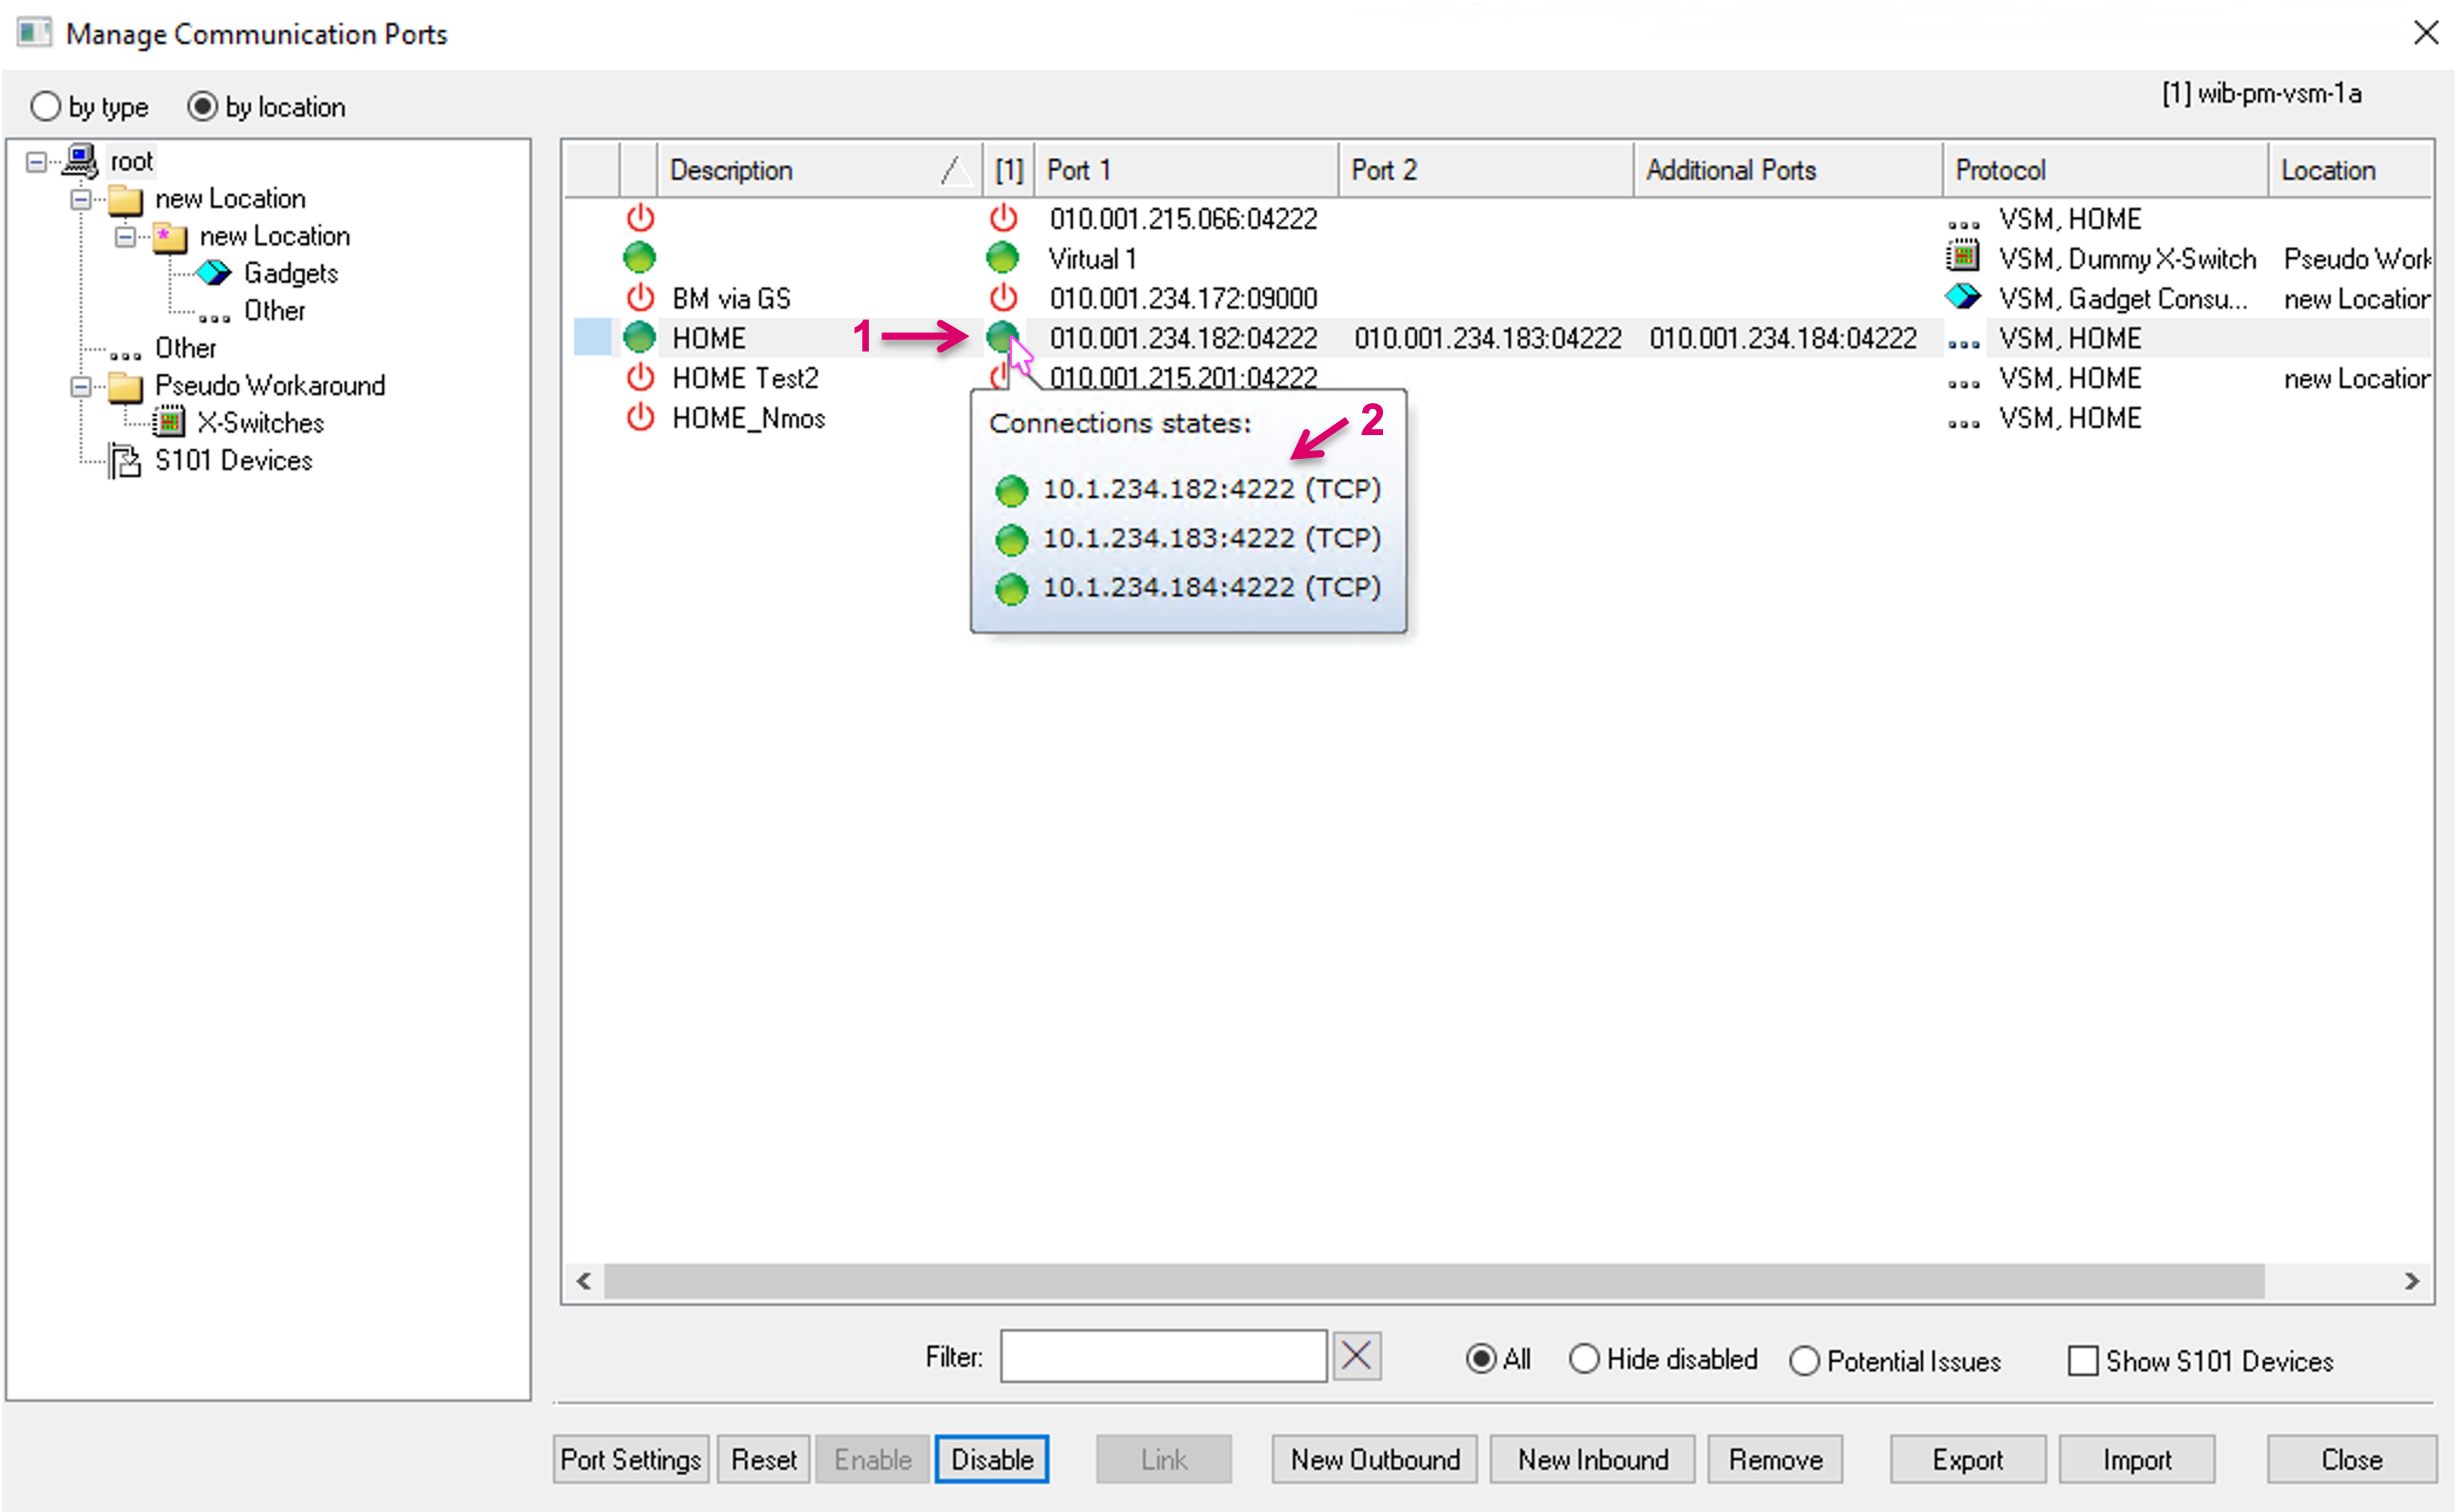Click the red power icon beside BM via GS
This screenshot has width=2455, height=1512.
(x=640, y=298)
